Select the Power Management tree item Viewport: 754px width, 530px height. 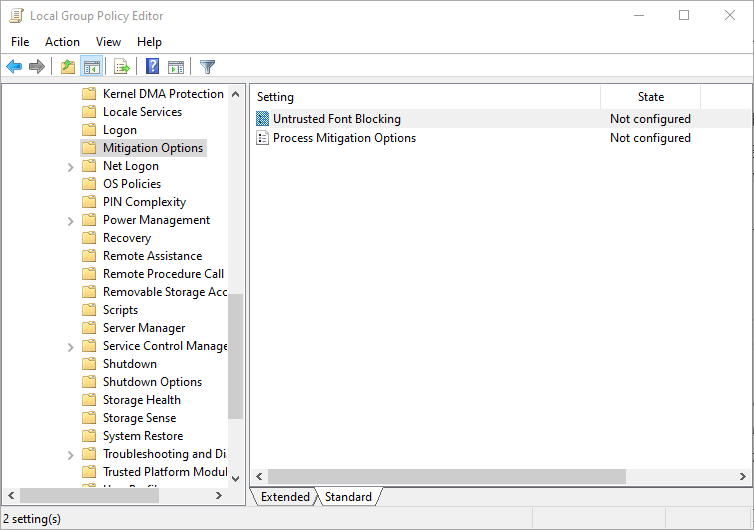156,220
